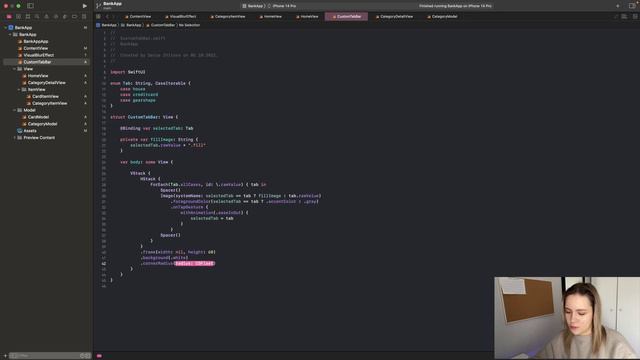Collapse the BankApp group folder
Screen dimensions: 640x360
[10, 35]
